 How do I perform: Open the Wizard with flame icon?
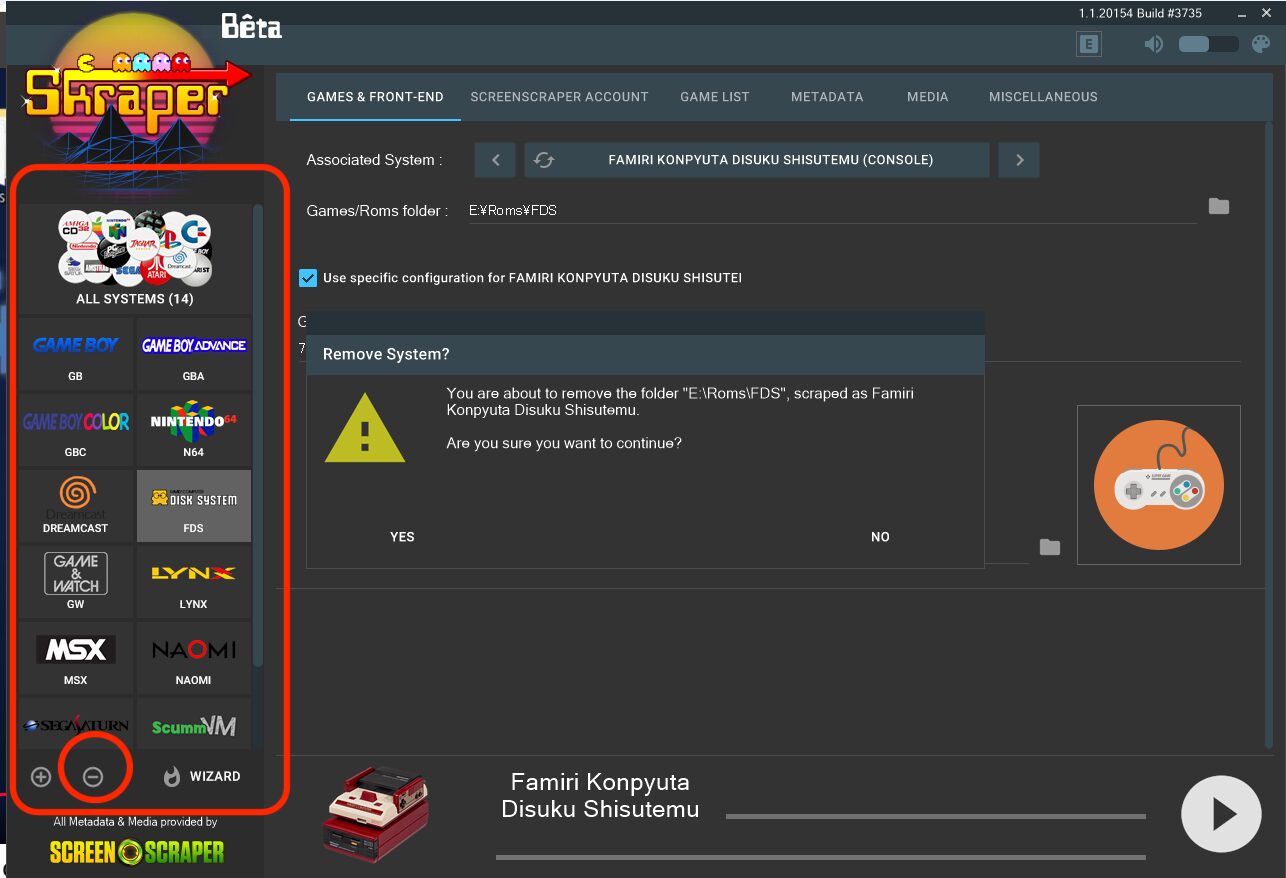coord(202,777)
